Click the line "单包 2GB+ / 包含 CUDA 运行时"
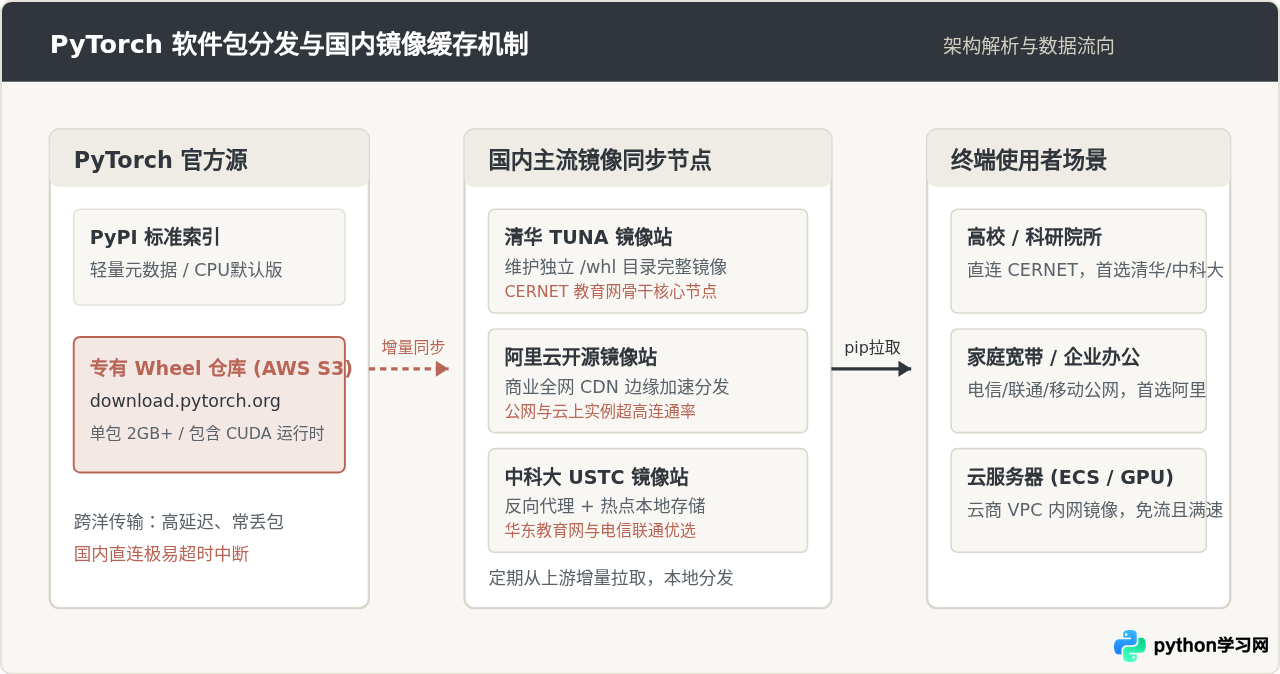The width and height of the screenshot is (1280, 674). point(207,433)
